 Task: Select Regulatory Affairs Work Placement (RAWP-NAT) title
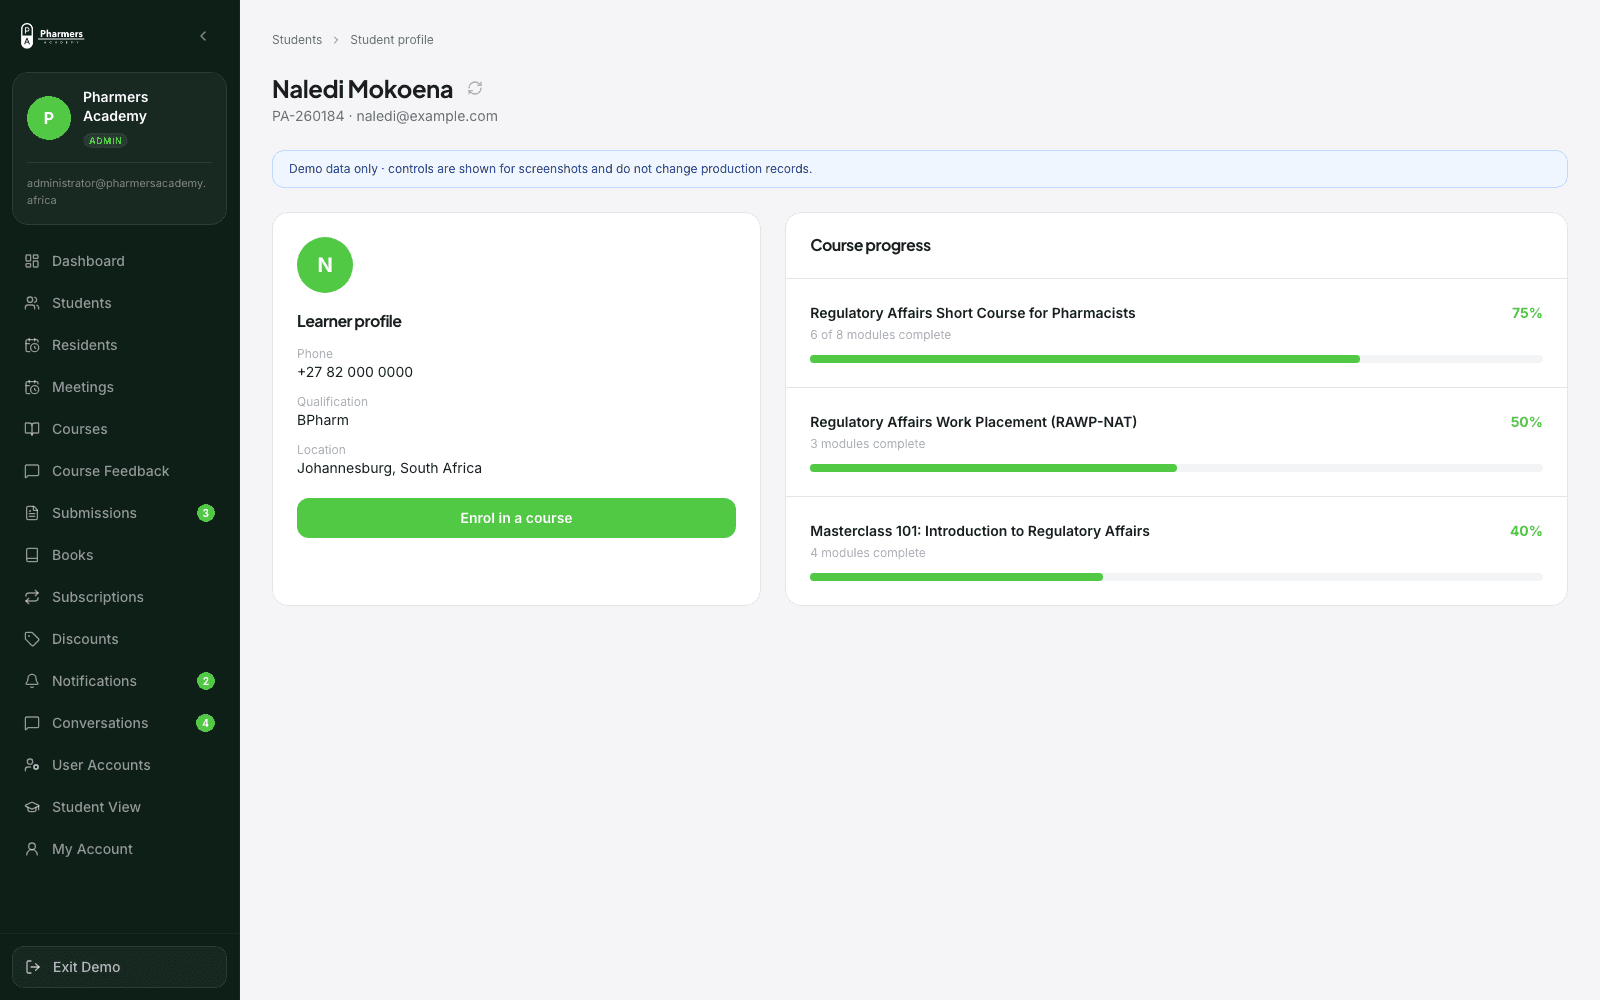tap(973, 422)
